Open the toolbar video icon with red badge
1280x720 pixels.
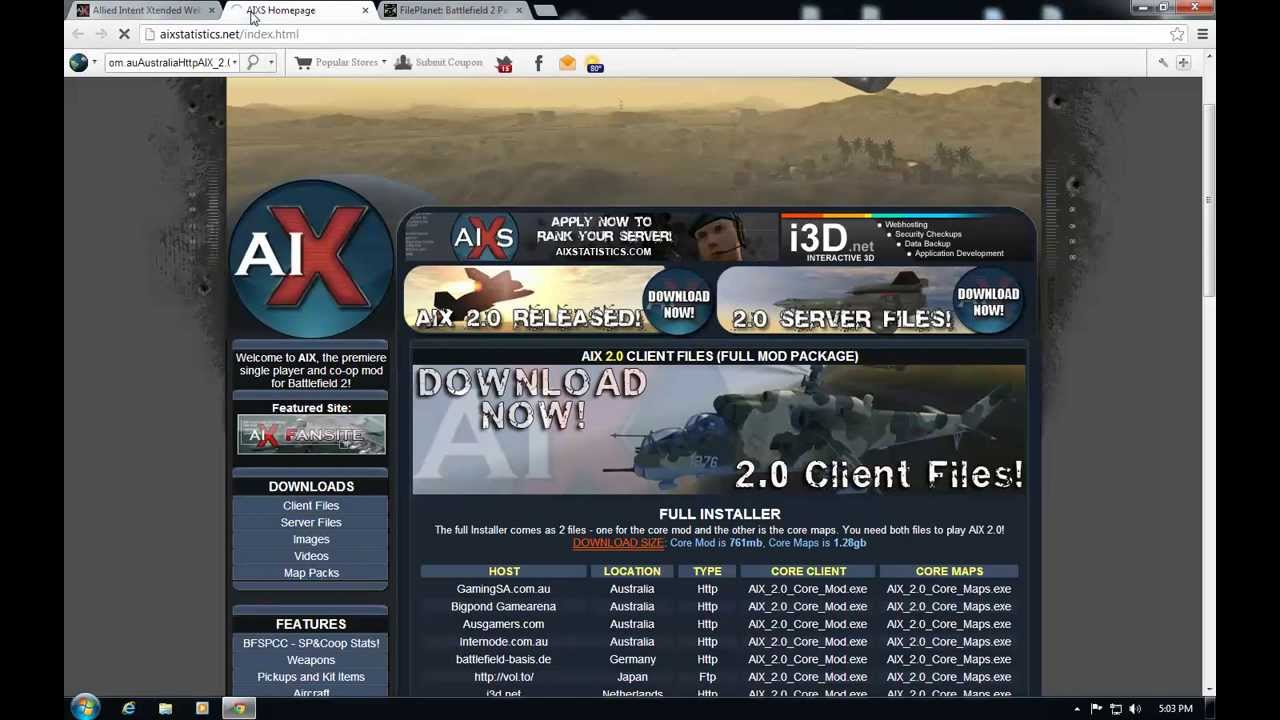pyautogui.click(x=504, y=63)
